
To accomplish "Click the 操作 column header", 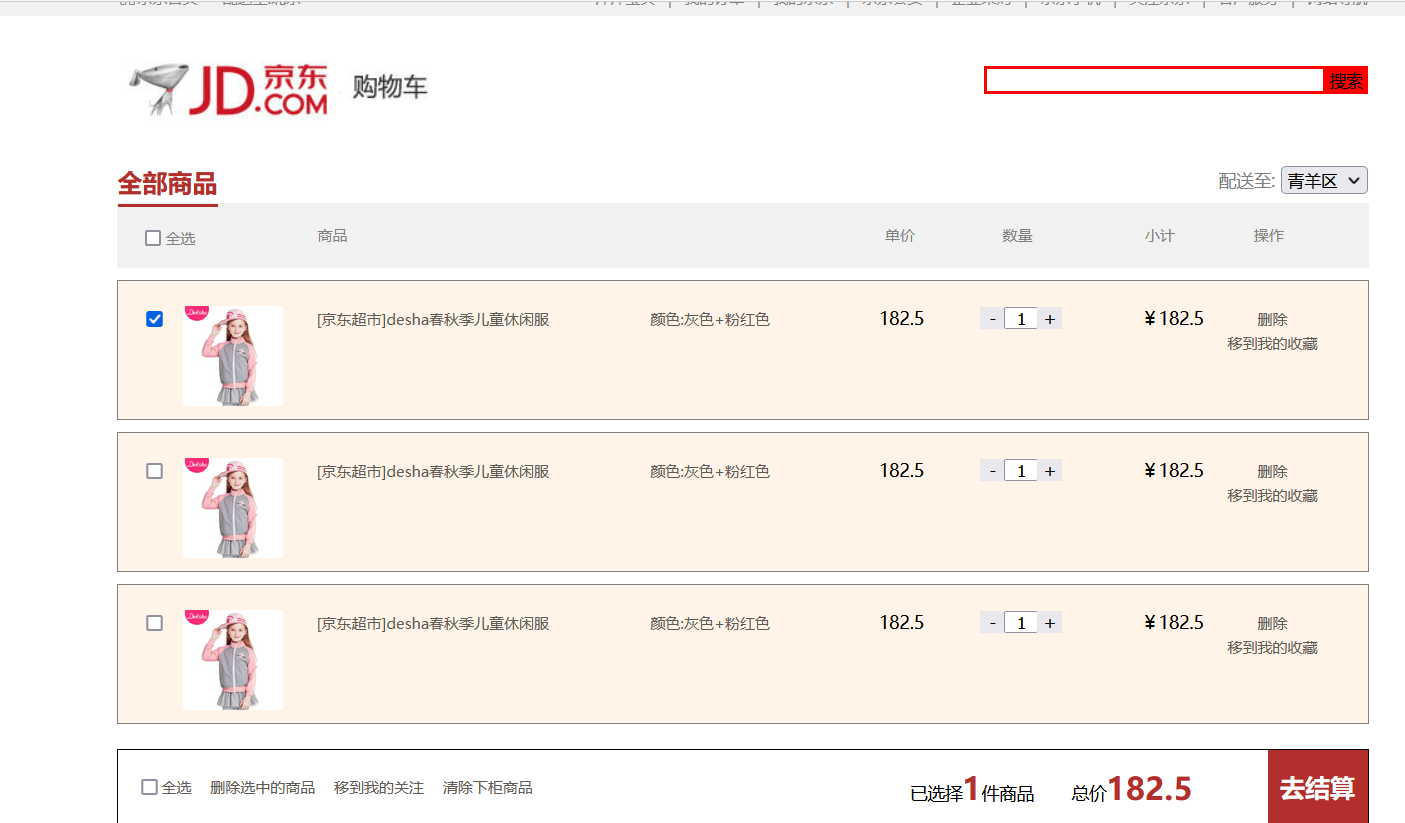I will [x=1269, y=236].
